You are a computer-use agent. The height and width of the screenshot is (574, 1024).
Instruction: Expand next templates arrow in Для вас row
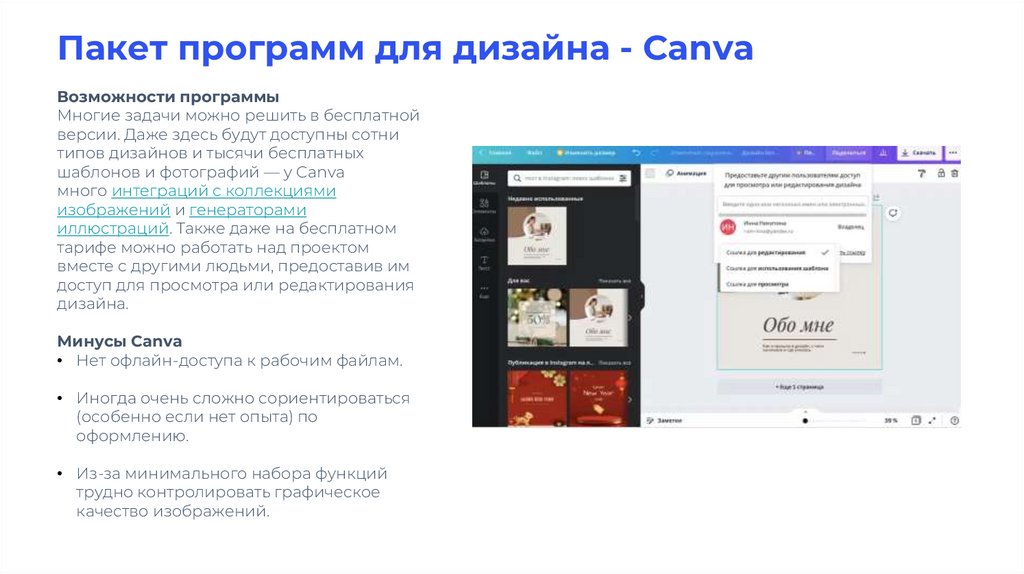coord(630,318)
